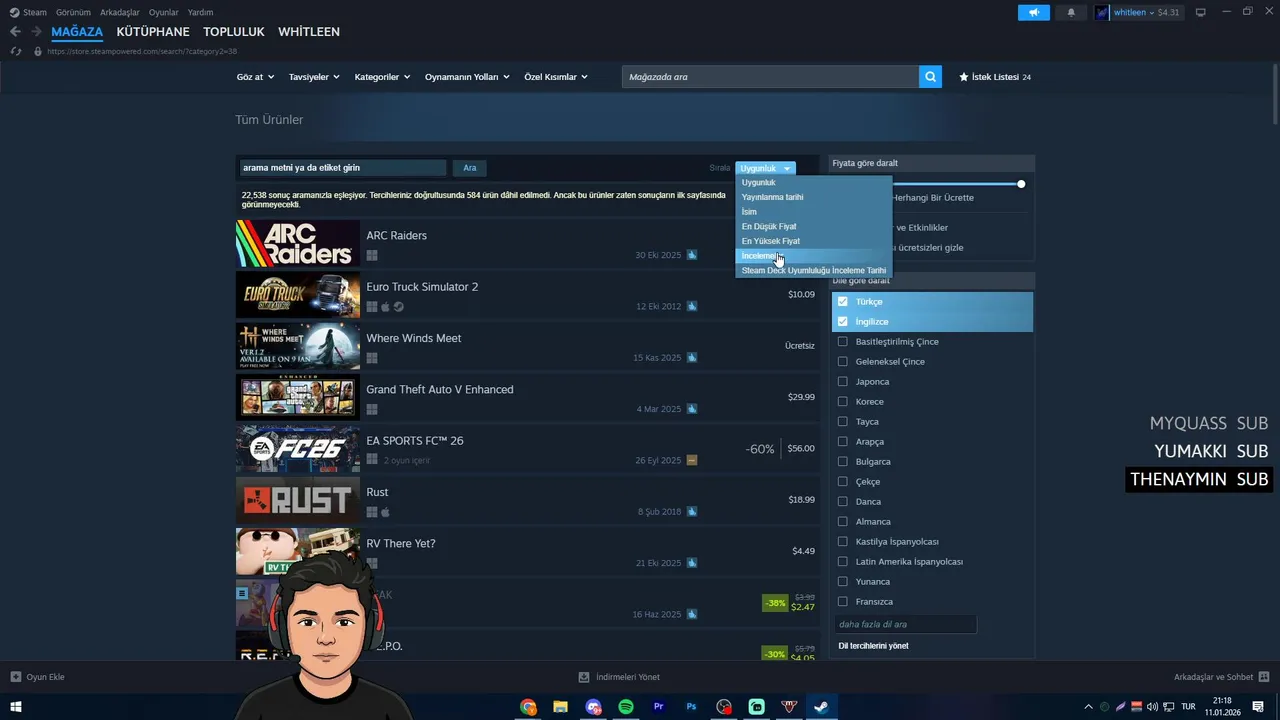This screenshot has height=720, width=1280.
Task: Click the Apple platform icon under Rust
Action: point(385,512)
